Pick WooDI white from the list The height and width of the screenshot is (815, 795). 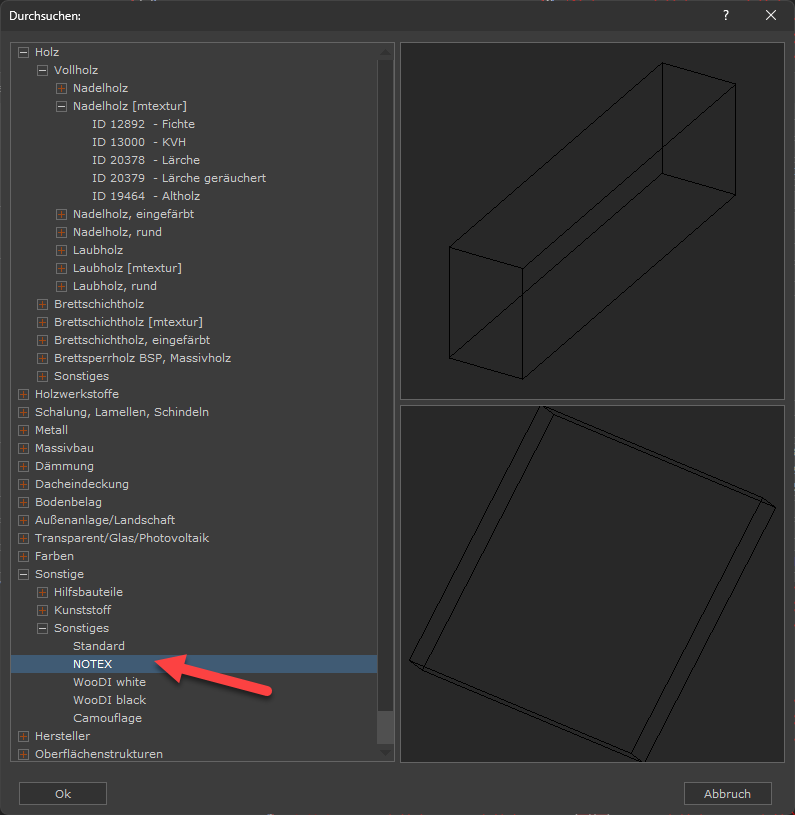[x=109, y=682]
